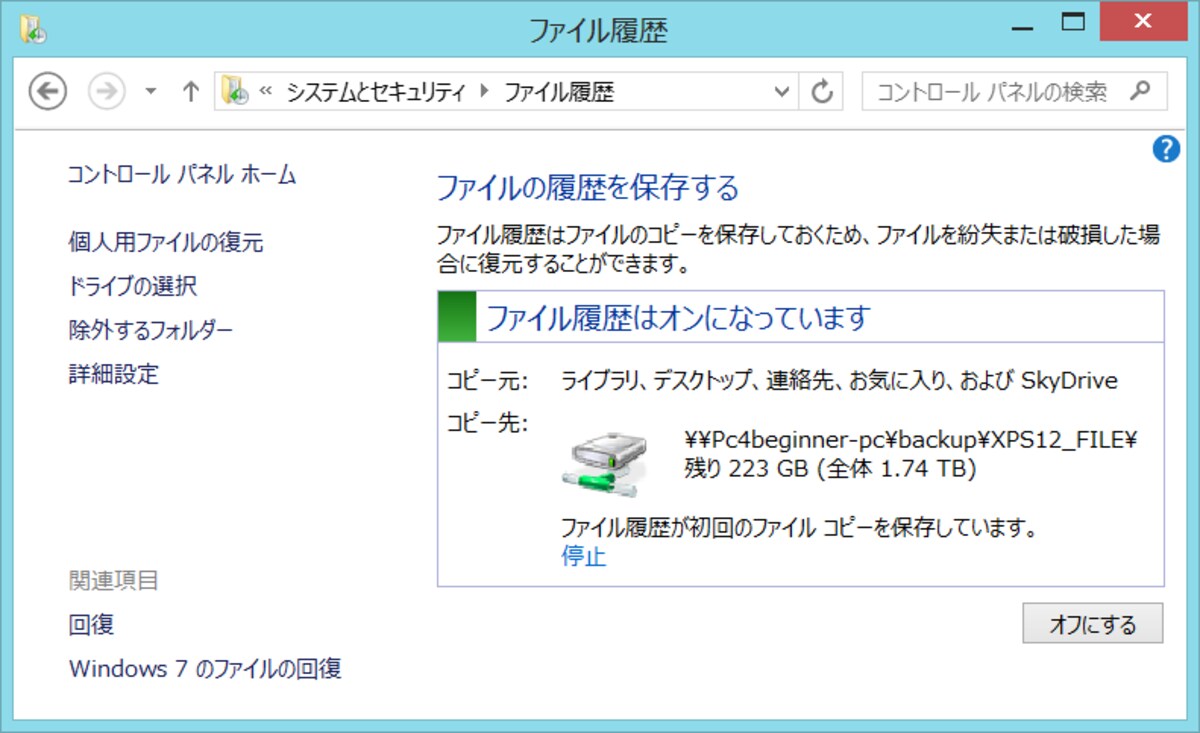This screenshot has height=733, width=1200.
Task: Select ドライブの選択 in the sidebar
Action: coord(133,286)
